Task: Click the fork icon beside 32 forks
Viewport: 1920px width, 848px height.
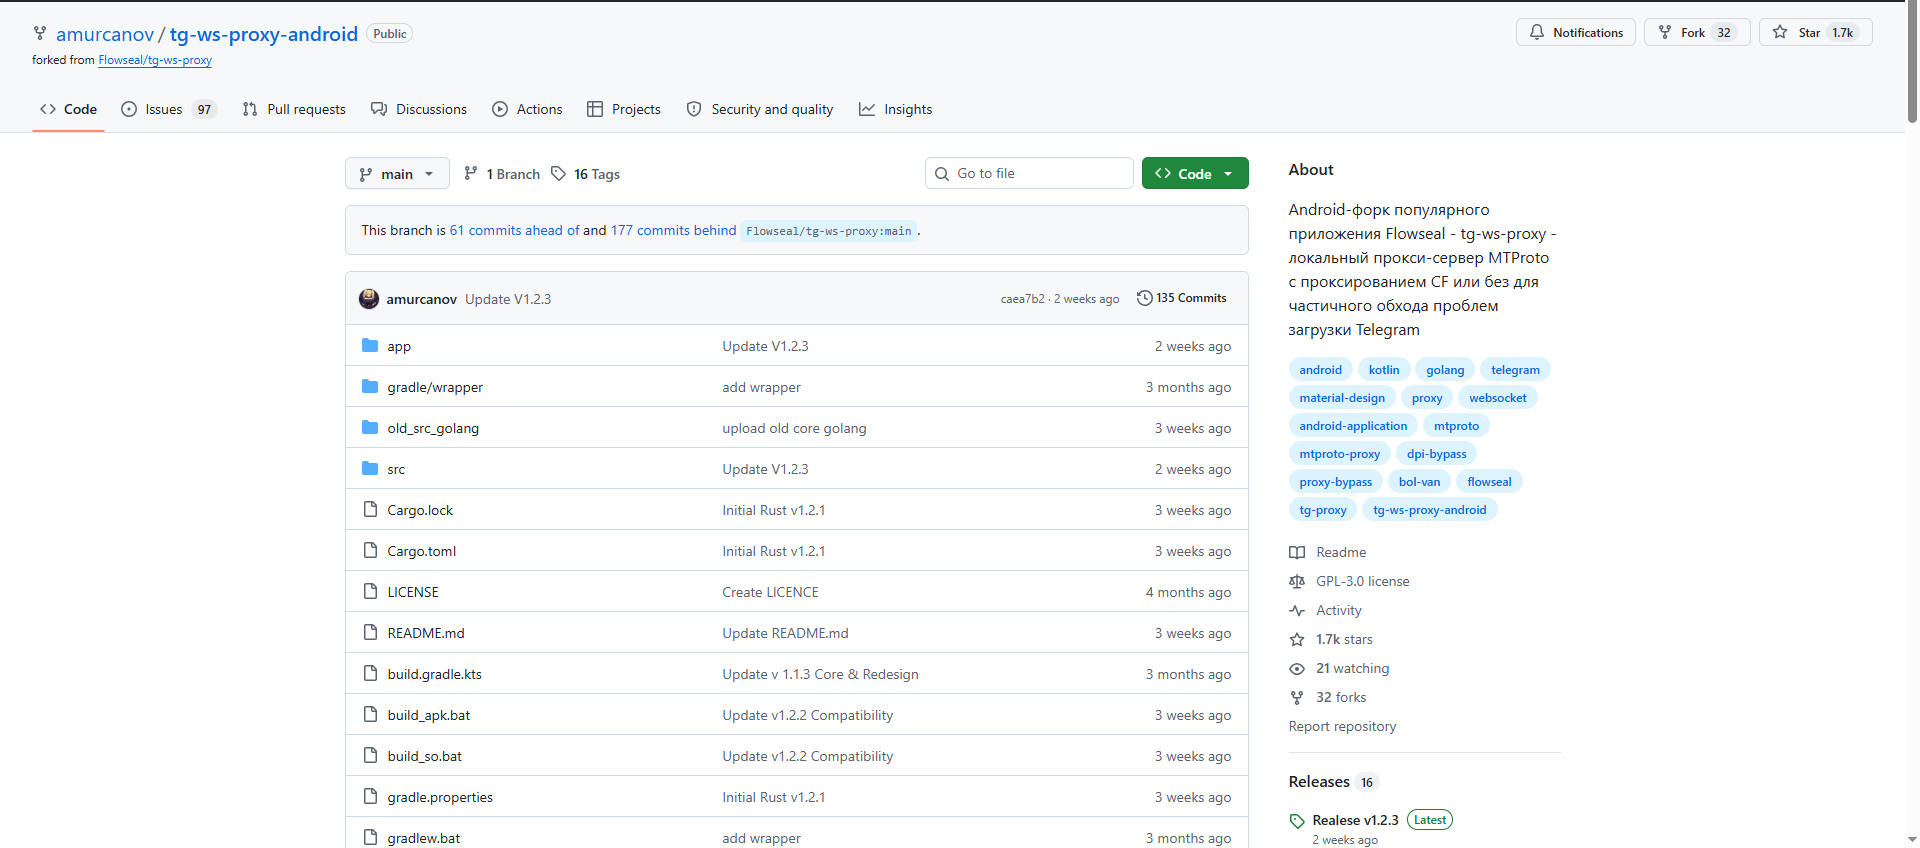Action: click(1297, 697)
